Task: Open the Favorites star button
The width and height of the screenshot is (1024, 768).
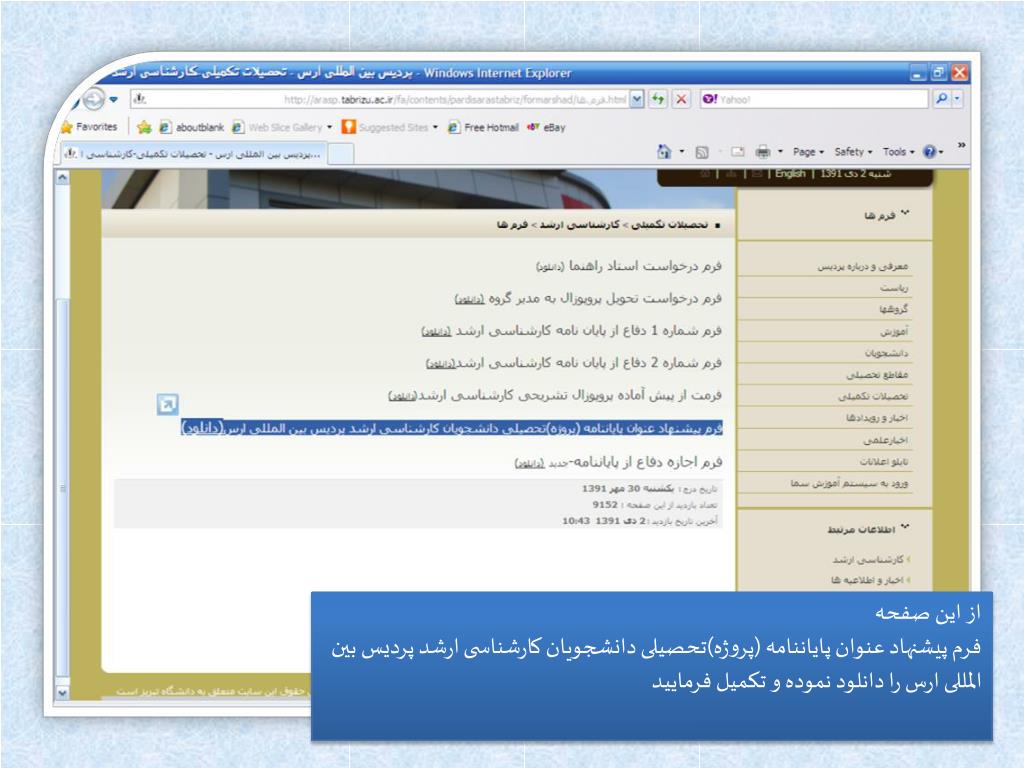Action: click(x=89, y=127)
